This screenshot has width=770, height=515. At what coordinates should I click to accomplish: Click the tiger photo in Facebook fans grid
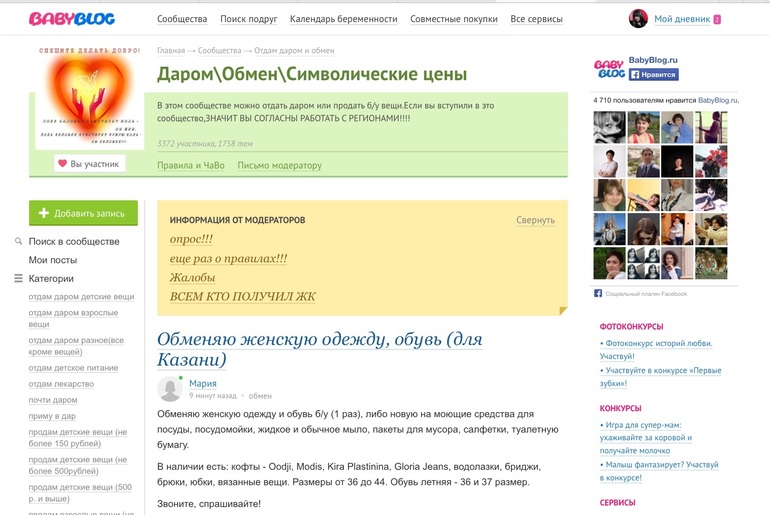tap(711, 263)
